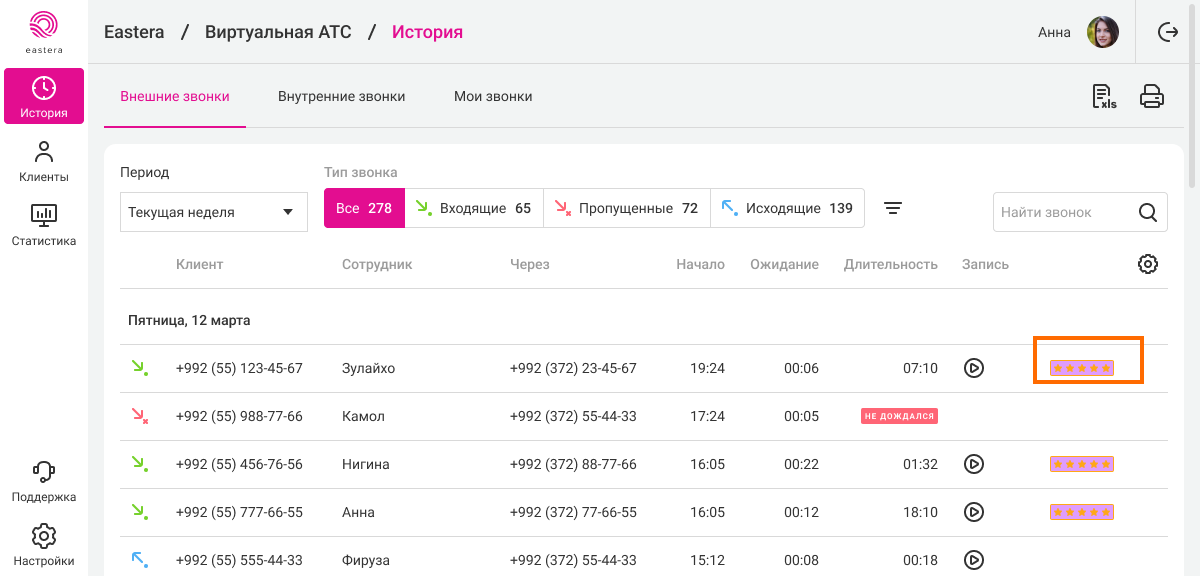Screen dimensions: 1200x576
Task: Open the additional filters icon
Action: [893, 208]
